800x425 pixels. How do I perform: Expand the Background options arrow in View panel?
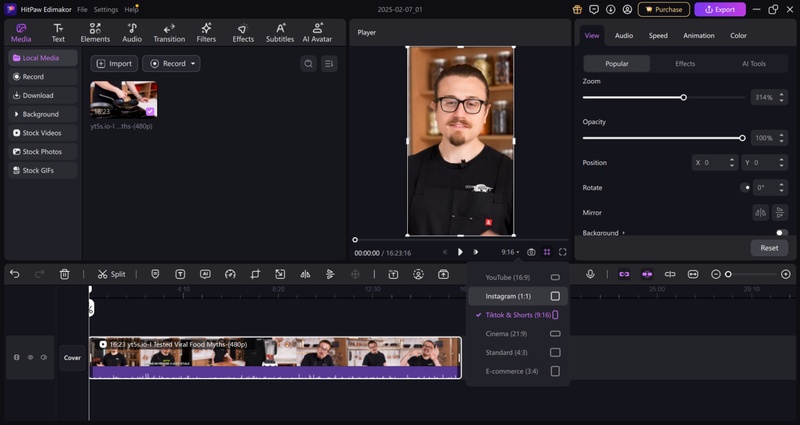pos(623,233)
